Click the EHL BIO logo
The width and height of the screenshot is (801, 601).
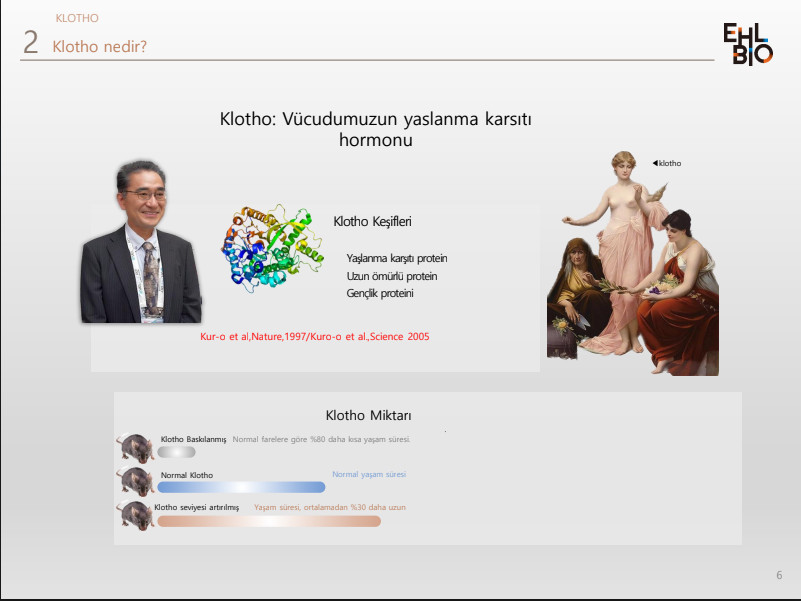[747, 44]
